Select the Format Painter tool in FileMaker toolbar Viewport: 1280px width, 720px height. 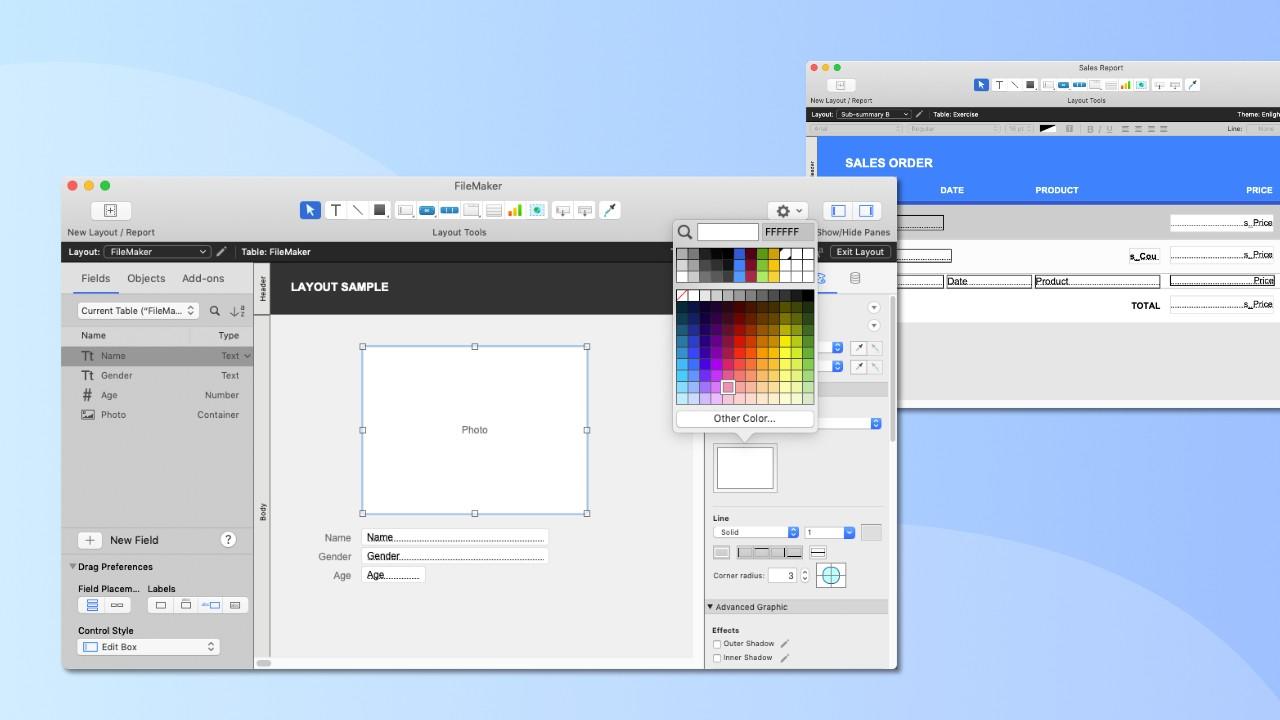coord(610,210)
